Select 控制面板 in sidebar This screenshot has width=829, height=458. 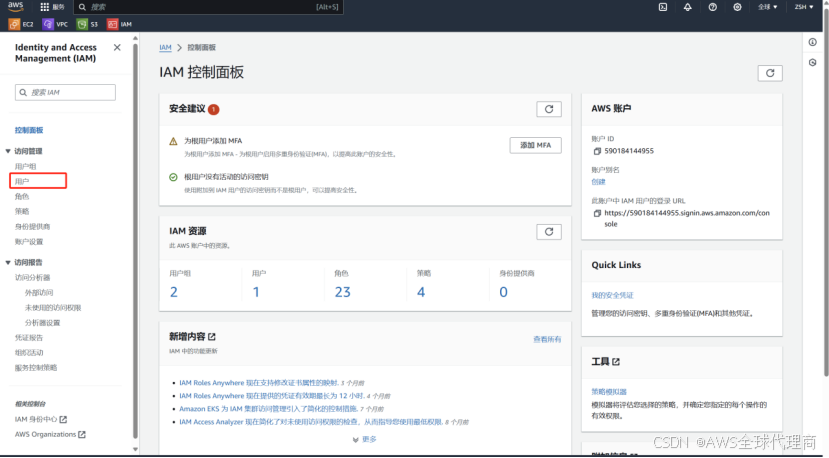coord(29,130)
